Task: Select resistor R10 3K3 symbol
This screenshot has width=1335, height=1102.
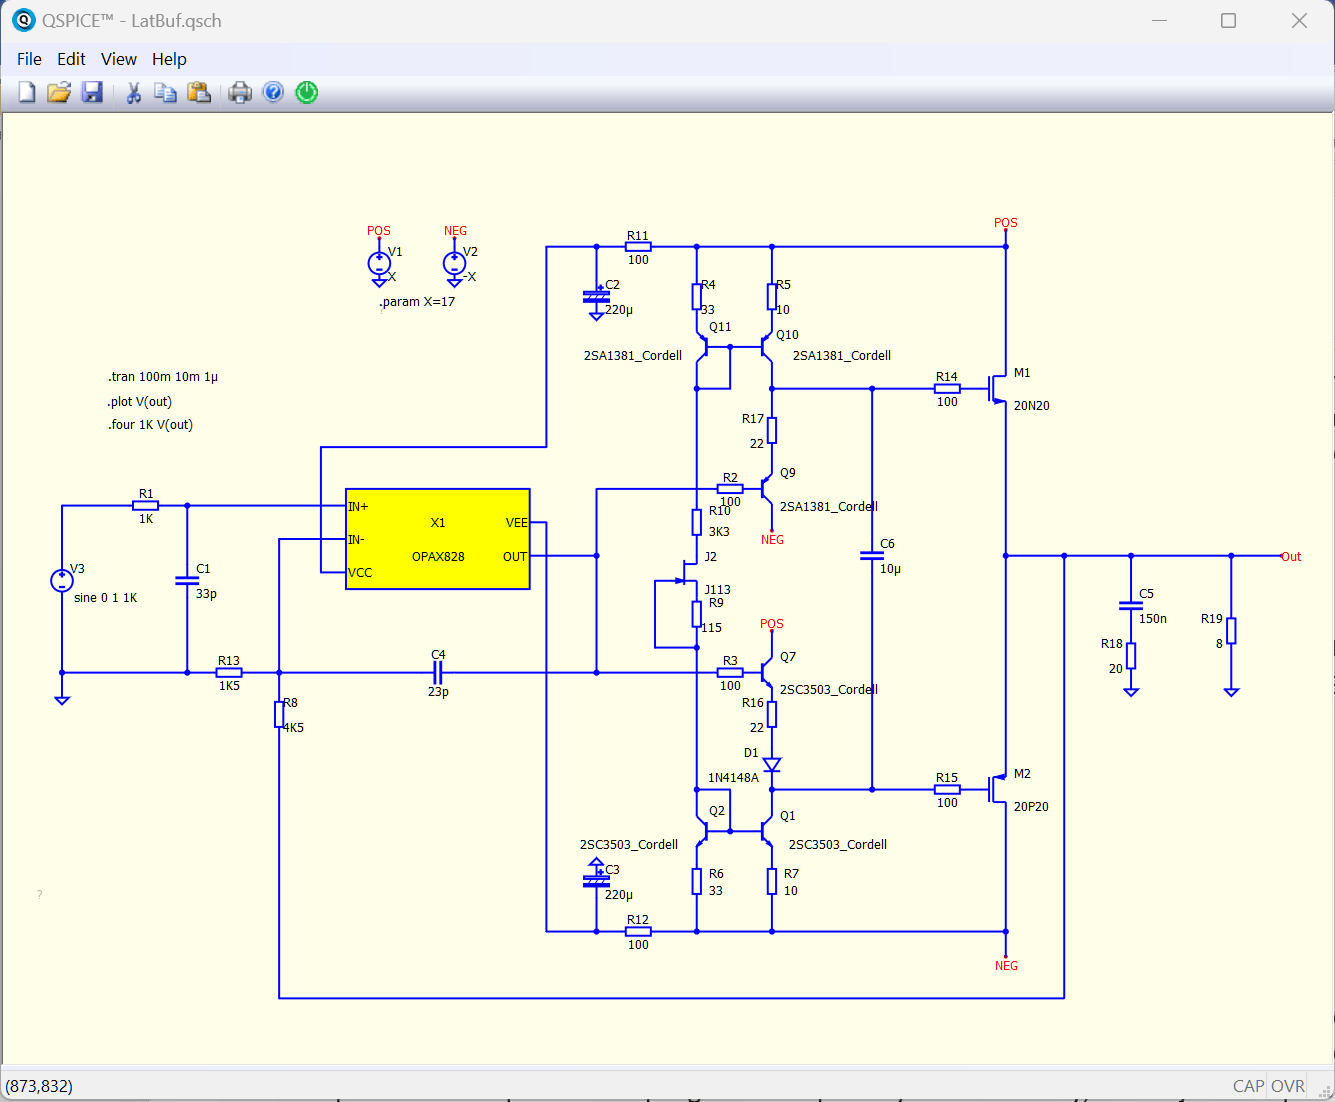Action: tap(697, 522)
